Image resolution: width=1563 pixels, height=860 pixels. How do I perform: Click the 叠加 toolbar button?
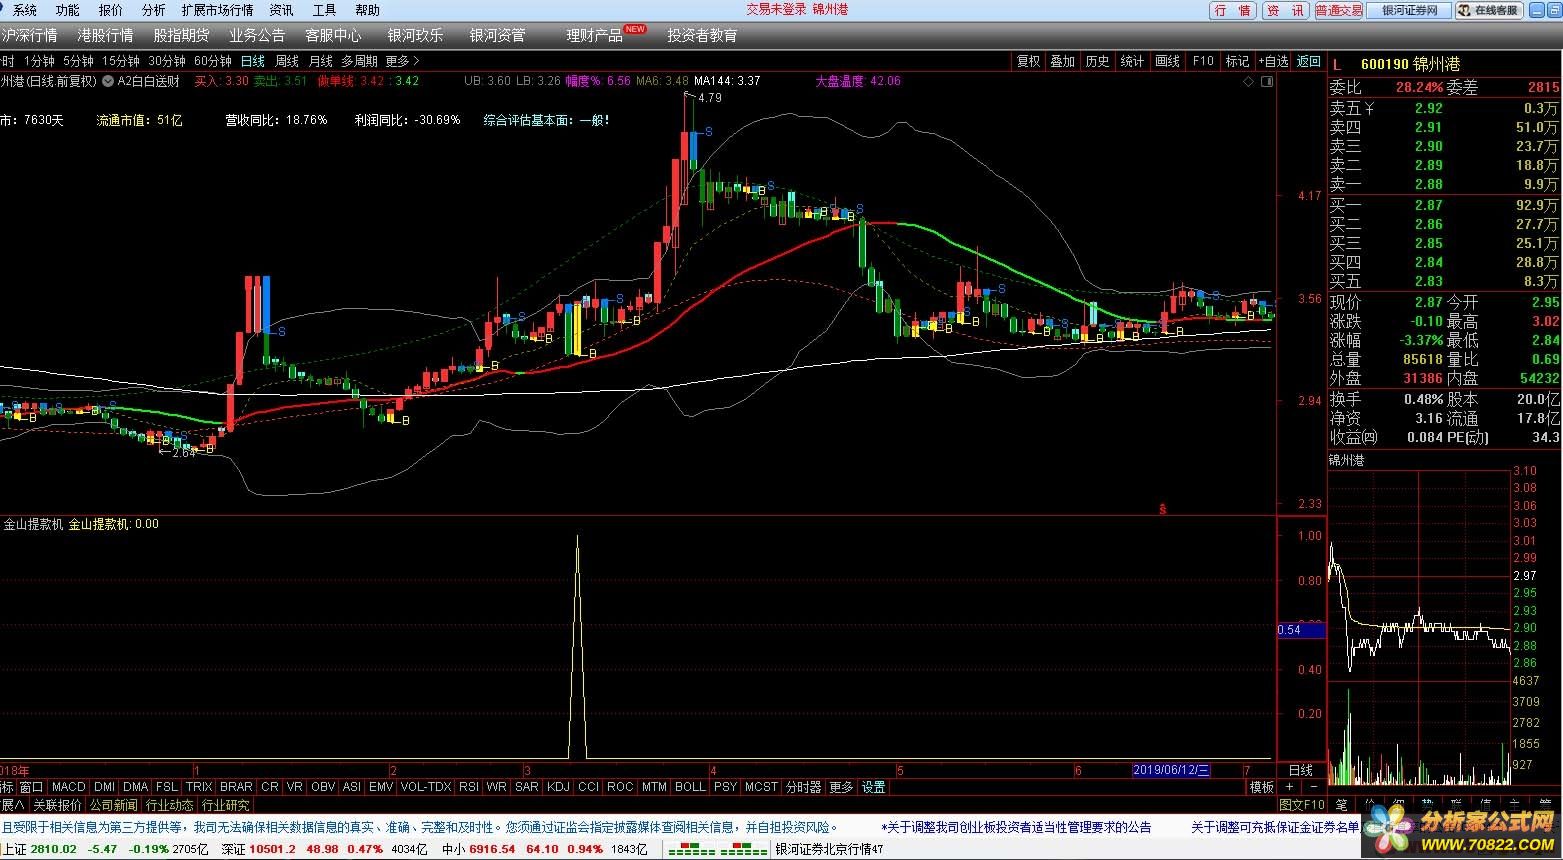[1062, 61]
